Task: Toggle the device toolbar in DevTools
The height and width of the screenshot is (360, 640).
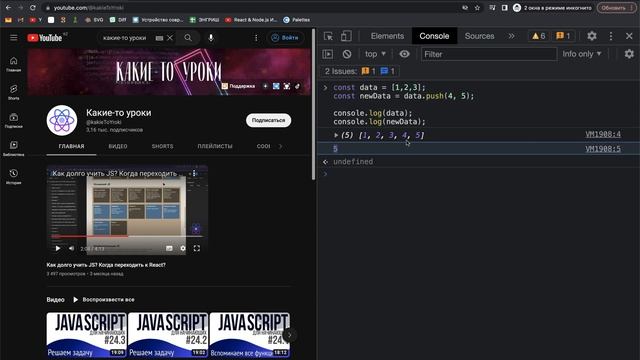Action: coord(346,36)
